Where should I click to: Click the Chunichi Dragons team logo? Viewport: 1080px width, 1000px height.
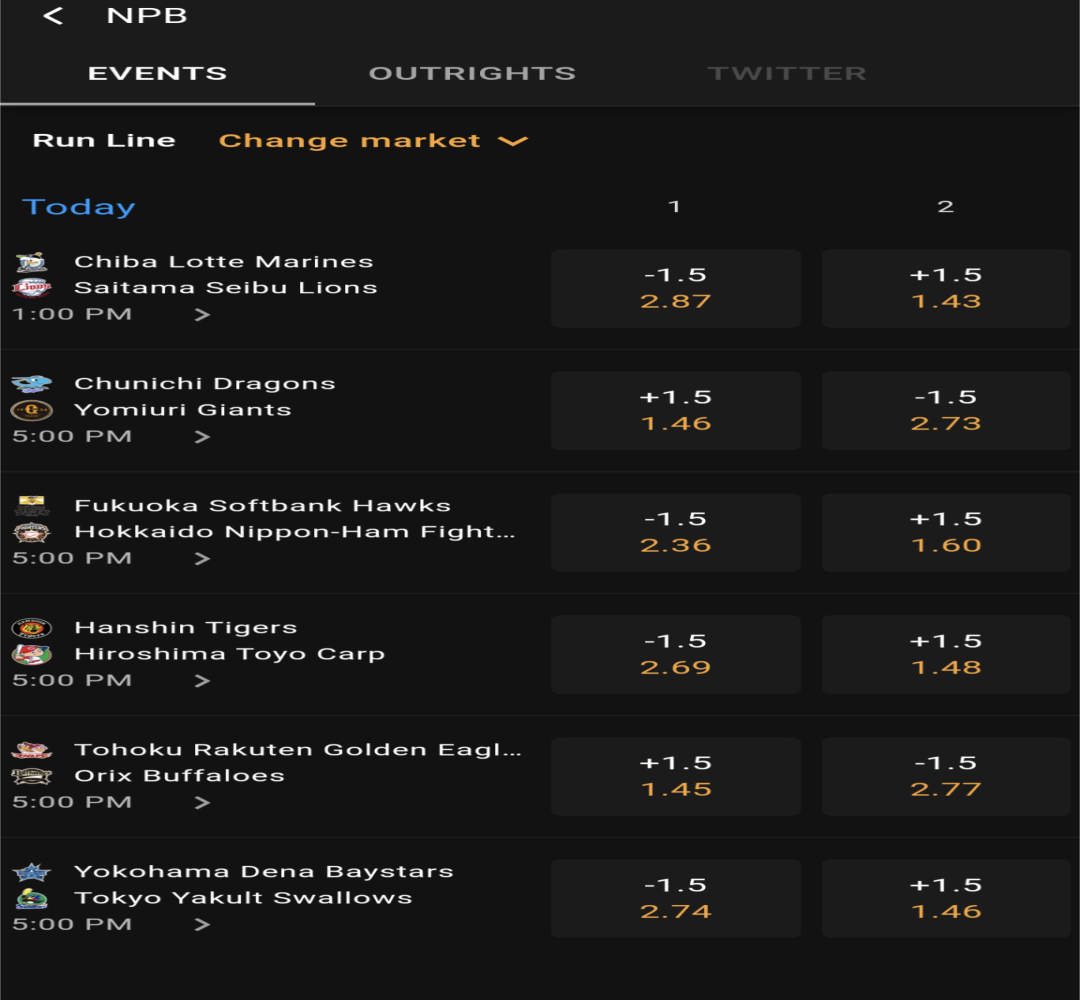(x=32, y=384)
